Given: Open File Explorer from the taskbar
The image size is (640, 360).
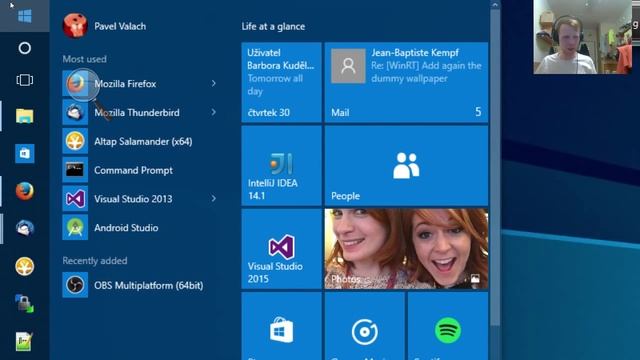Looking at the screenshot, I should tap(24, 116).
